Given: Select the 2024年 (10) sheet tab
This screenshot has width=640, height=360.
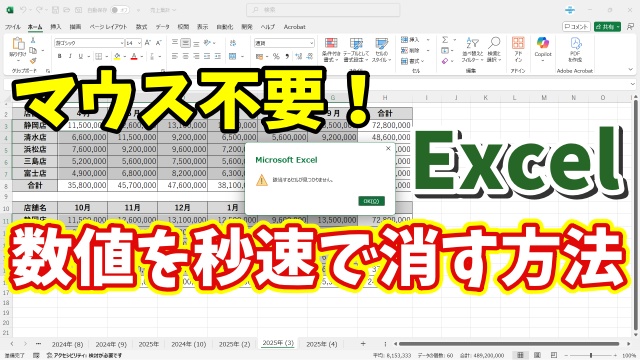Looking at the screenshot, I should [188, 344].
